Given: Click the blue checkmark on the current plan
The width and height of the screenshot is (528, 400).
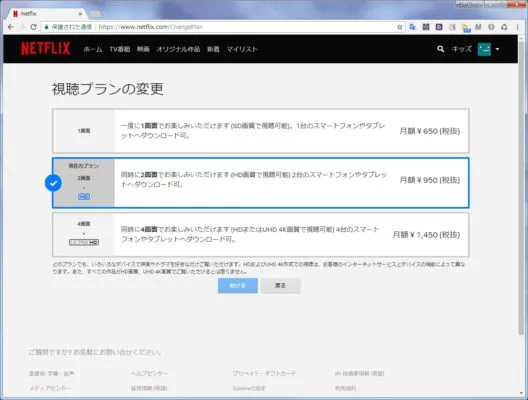Looking at the screenshot, I should (x=53, y=183).
